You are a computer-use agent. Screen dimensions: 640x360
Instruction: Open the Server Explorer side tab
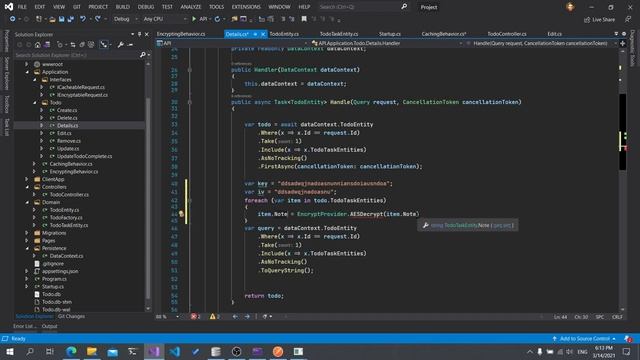tap(6, 73)
